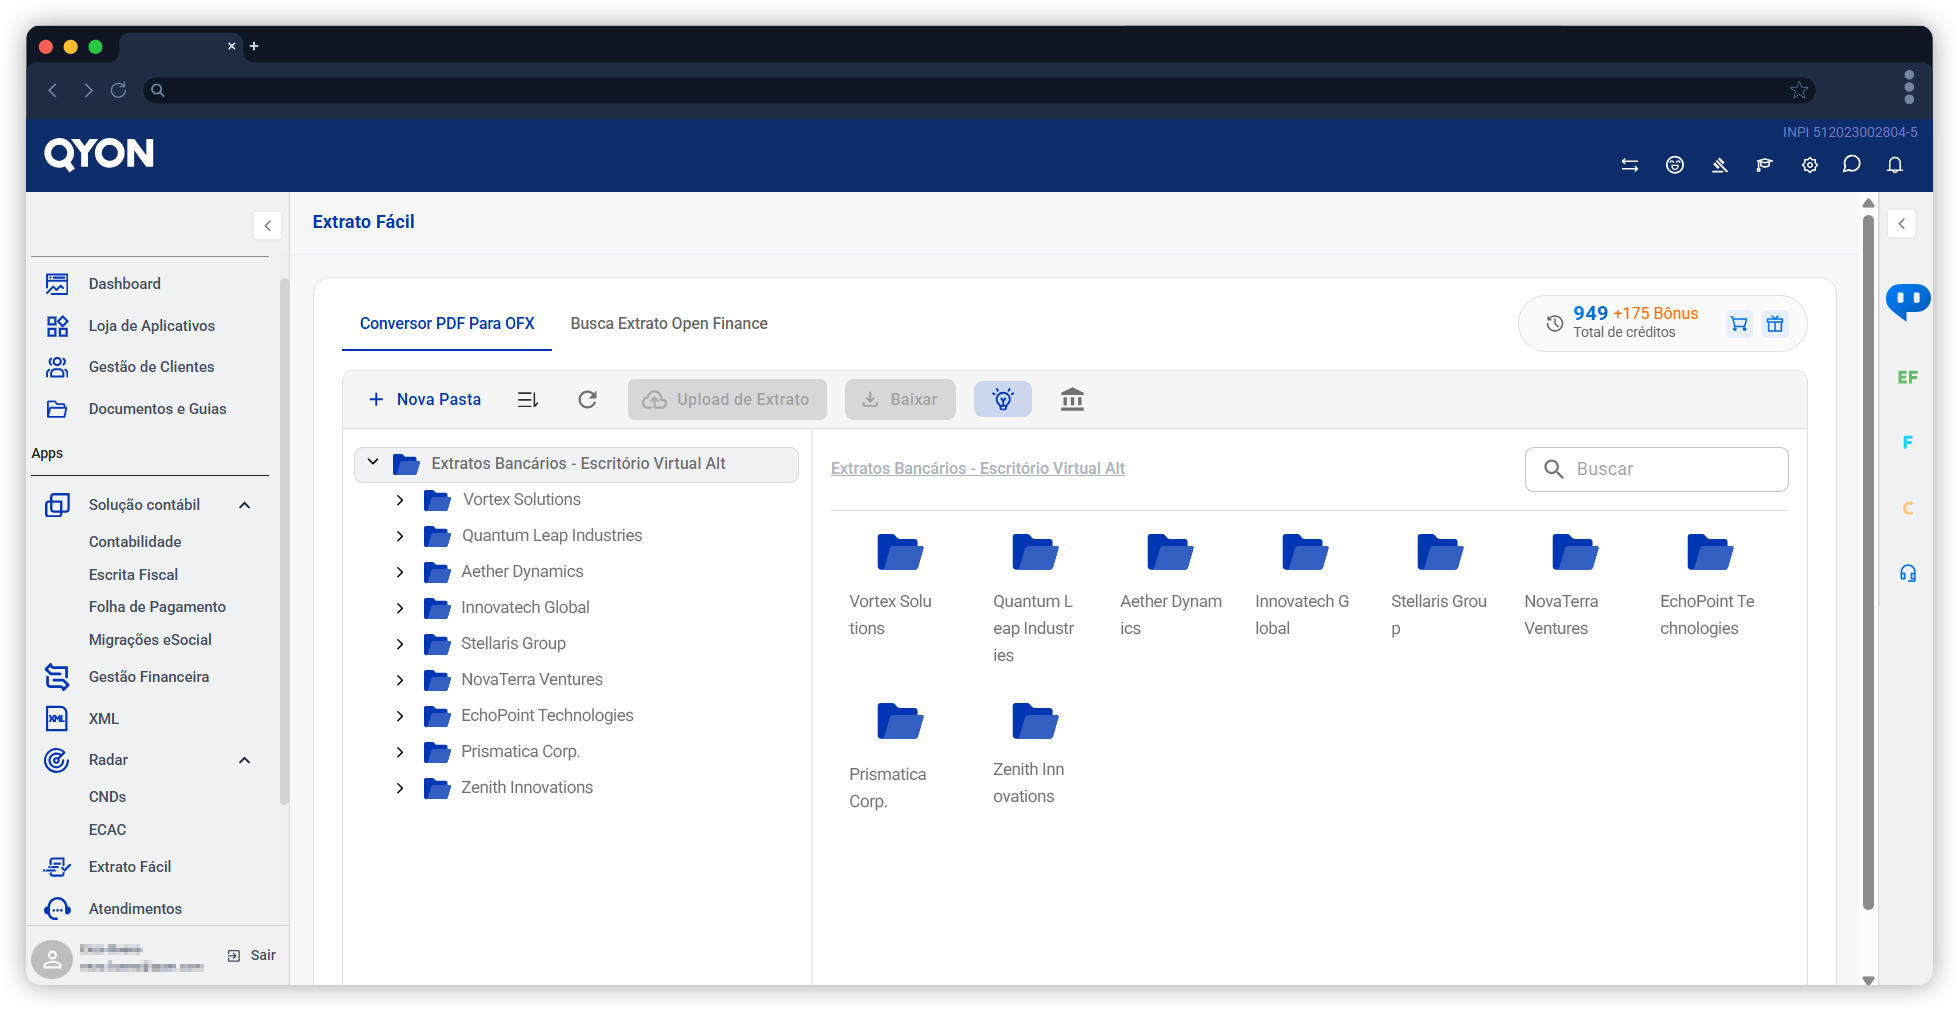Collapse the Solução contábil menu section

click(244, 505)
